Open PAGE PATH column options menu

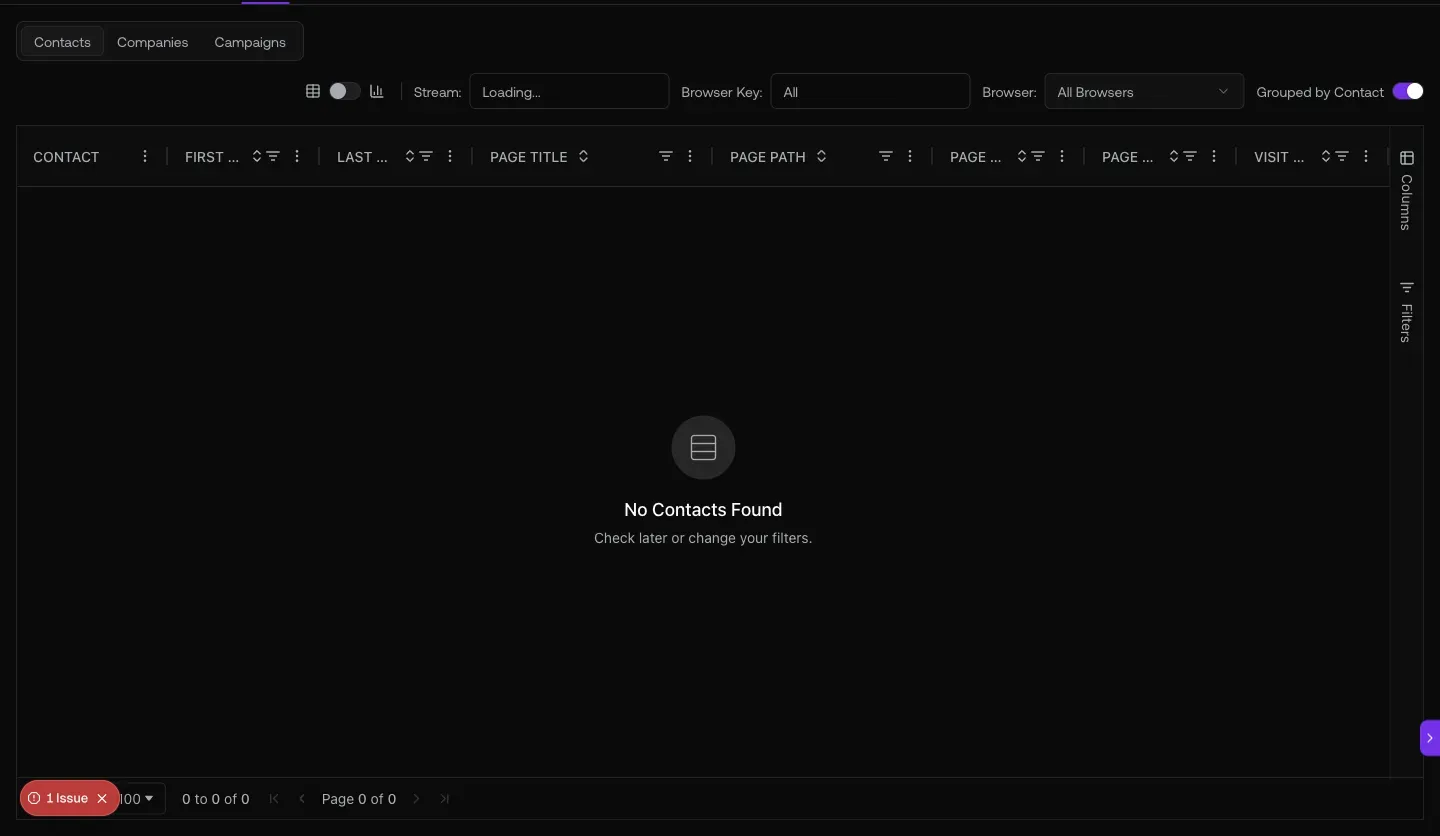click(x=910, y=156)
